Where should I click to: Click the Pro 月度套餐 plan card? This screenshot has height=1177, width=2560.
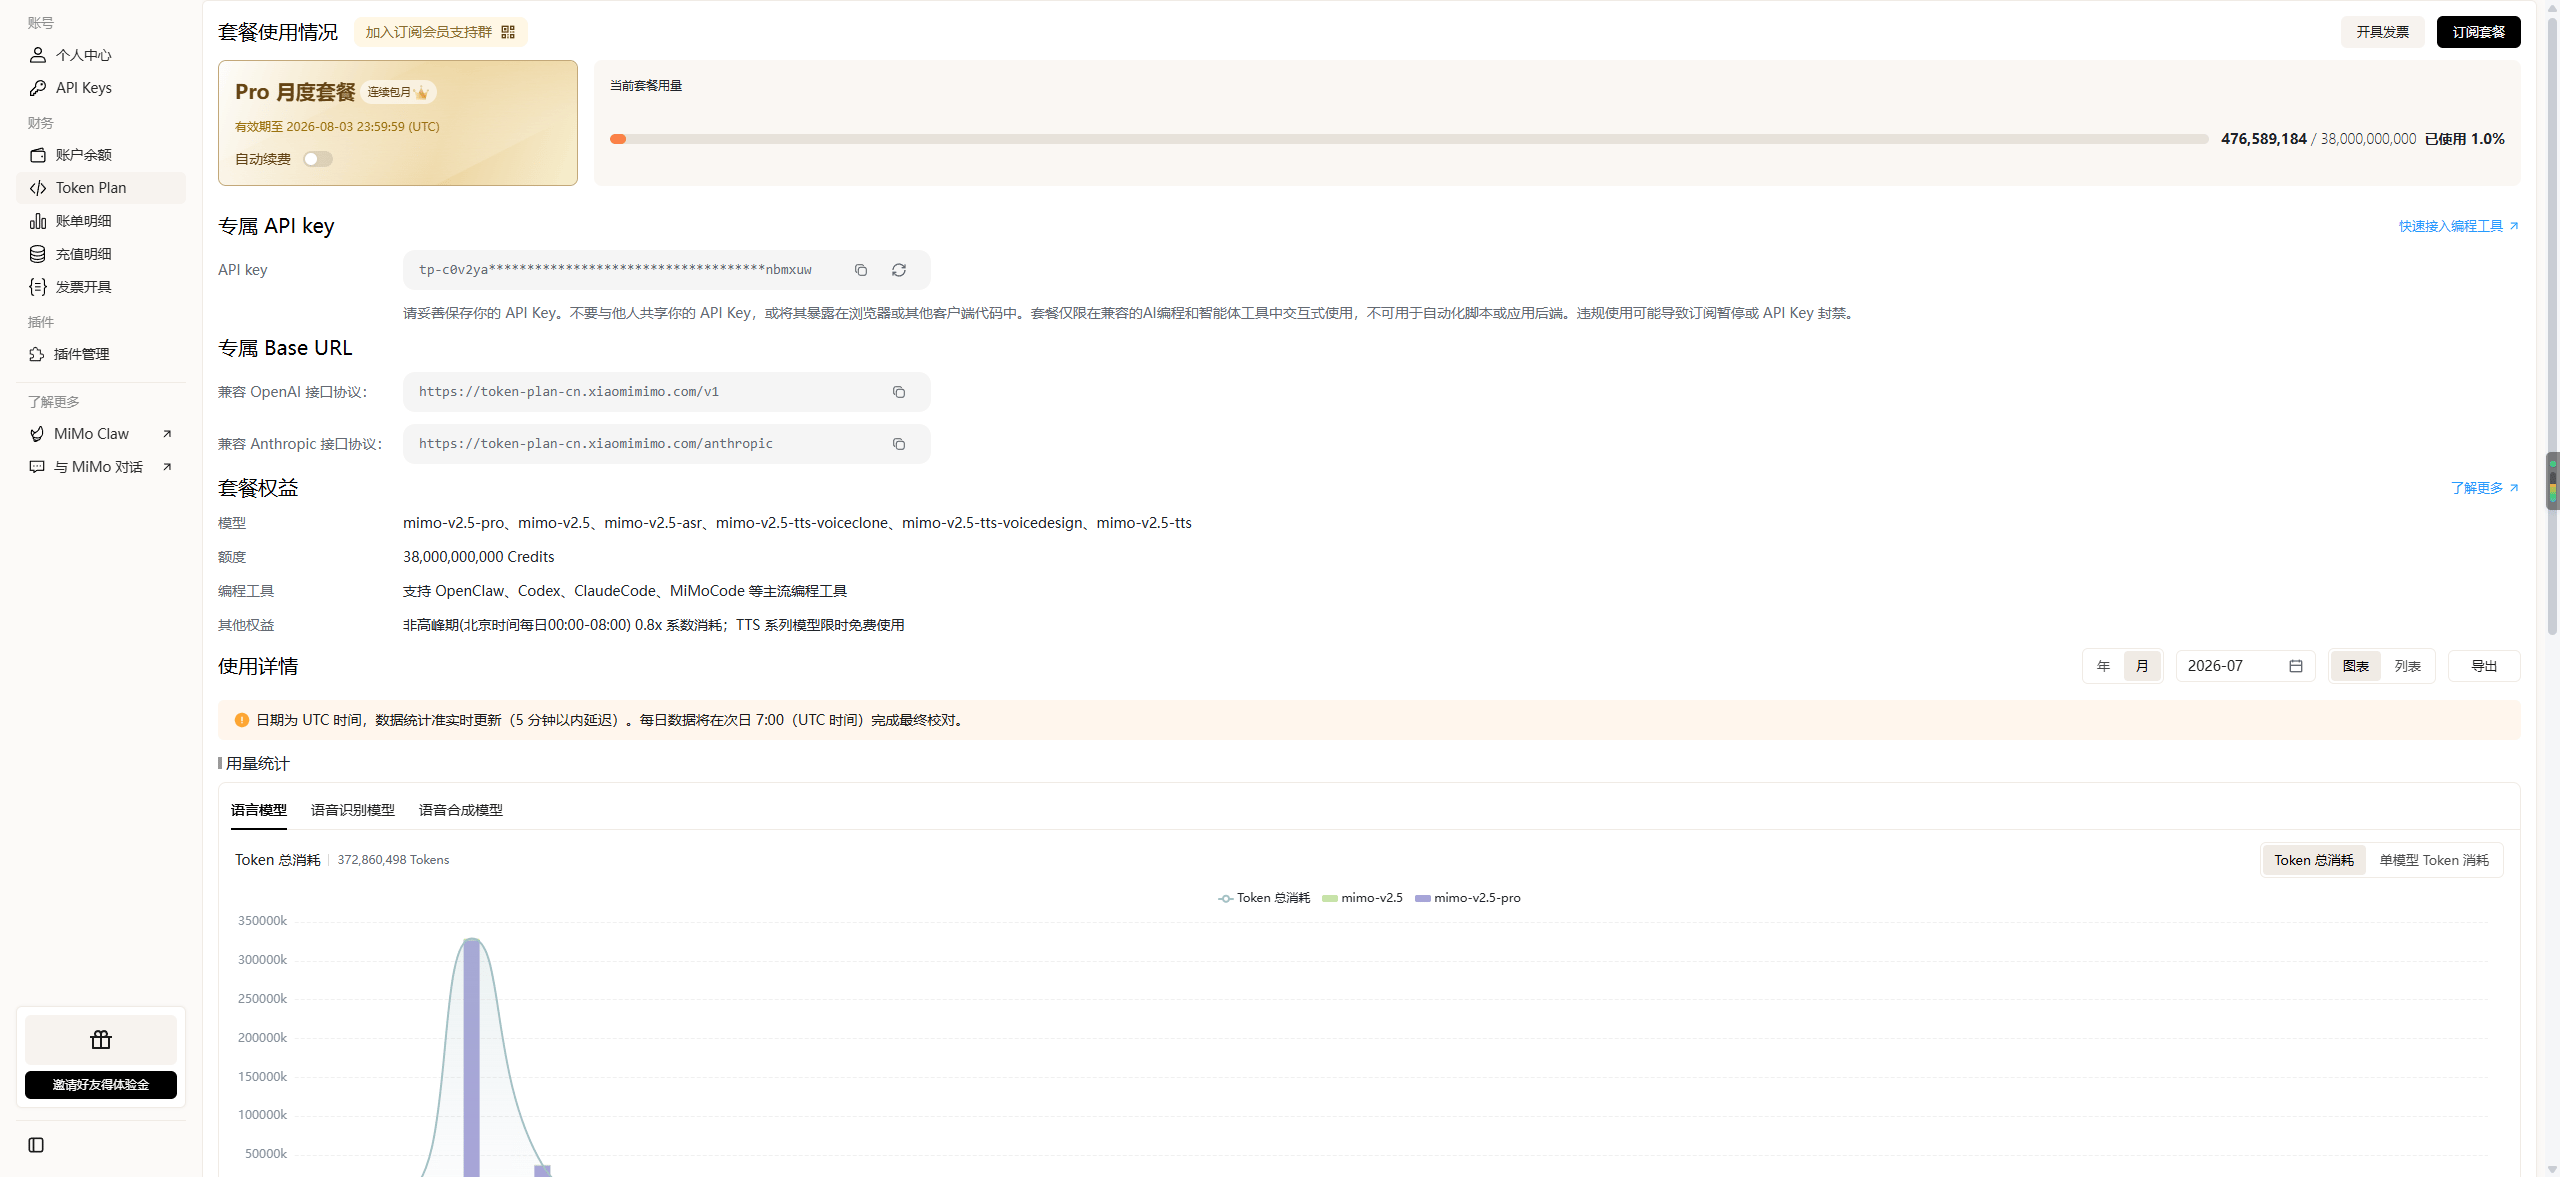click(398, 123)
